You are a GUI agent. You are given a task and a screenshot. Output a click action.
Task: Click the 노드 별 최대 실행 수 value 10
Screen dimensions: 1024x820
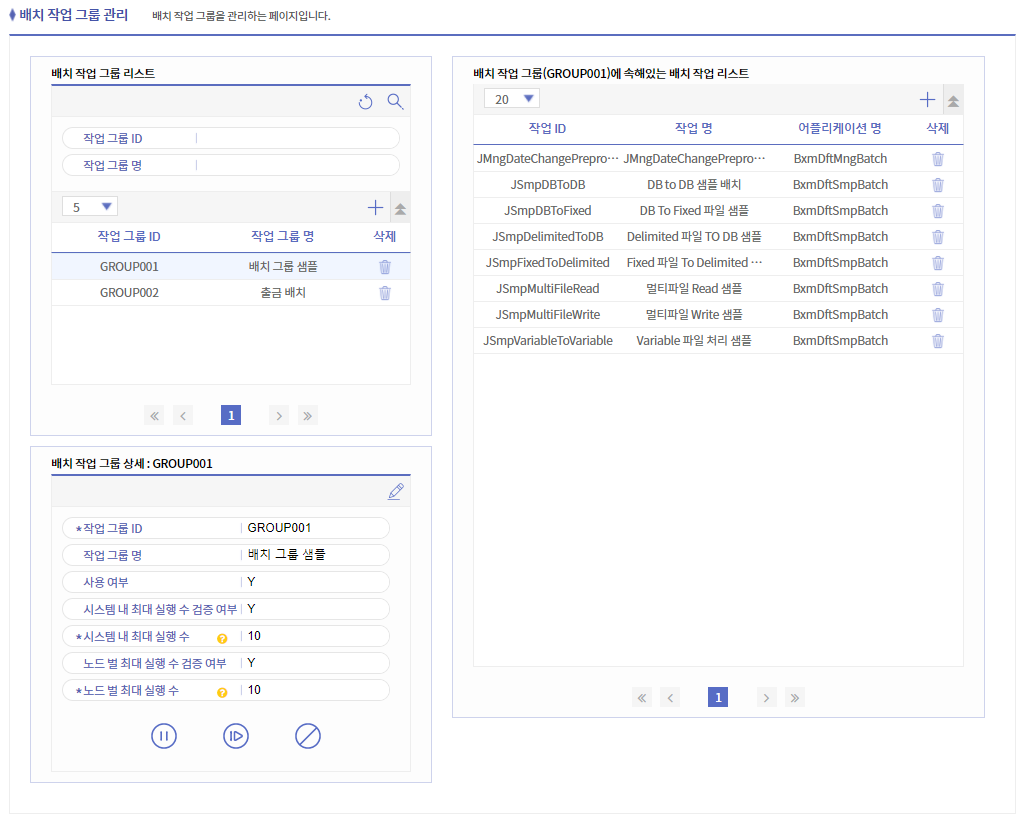tap(254, 690)
